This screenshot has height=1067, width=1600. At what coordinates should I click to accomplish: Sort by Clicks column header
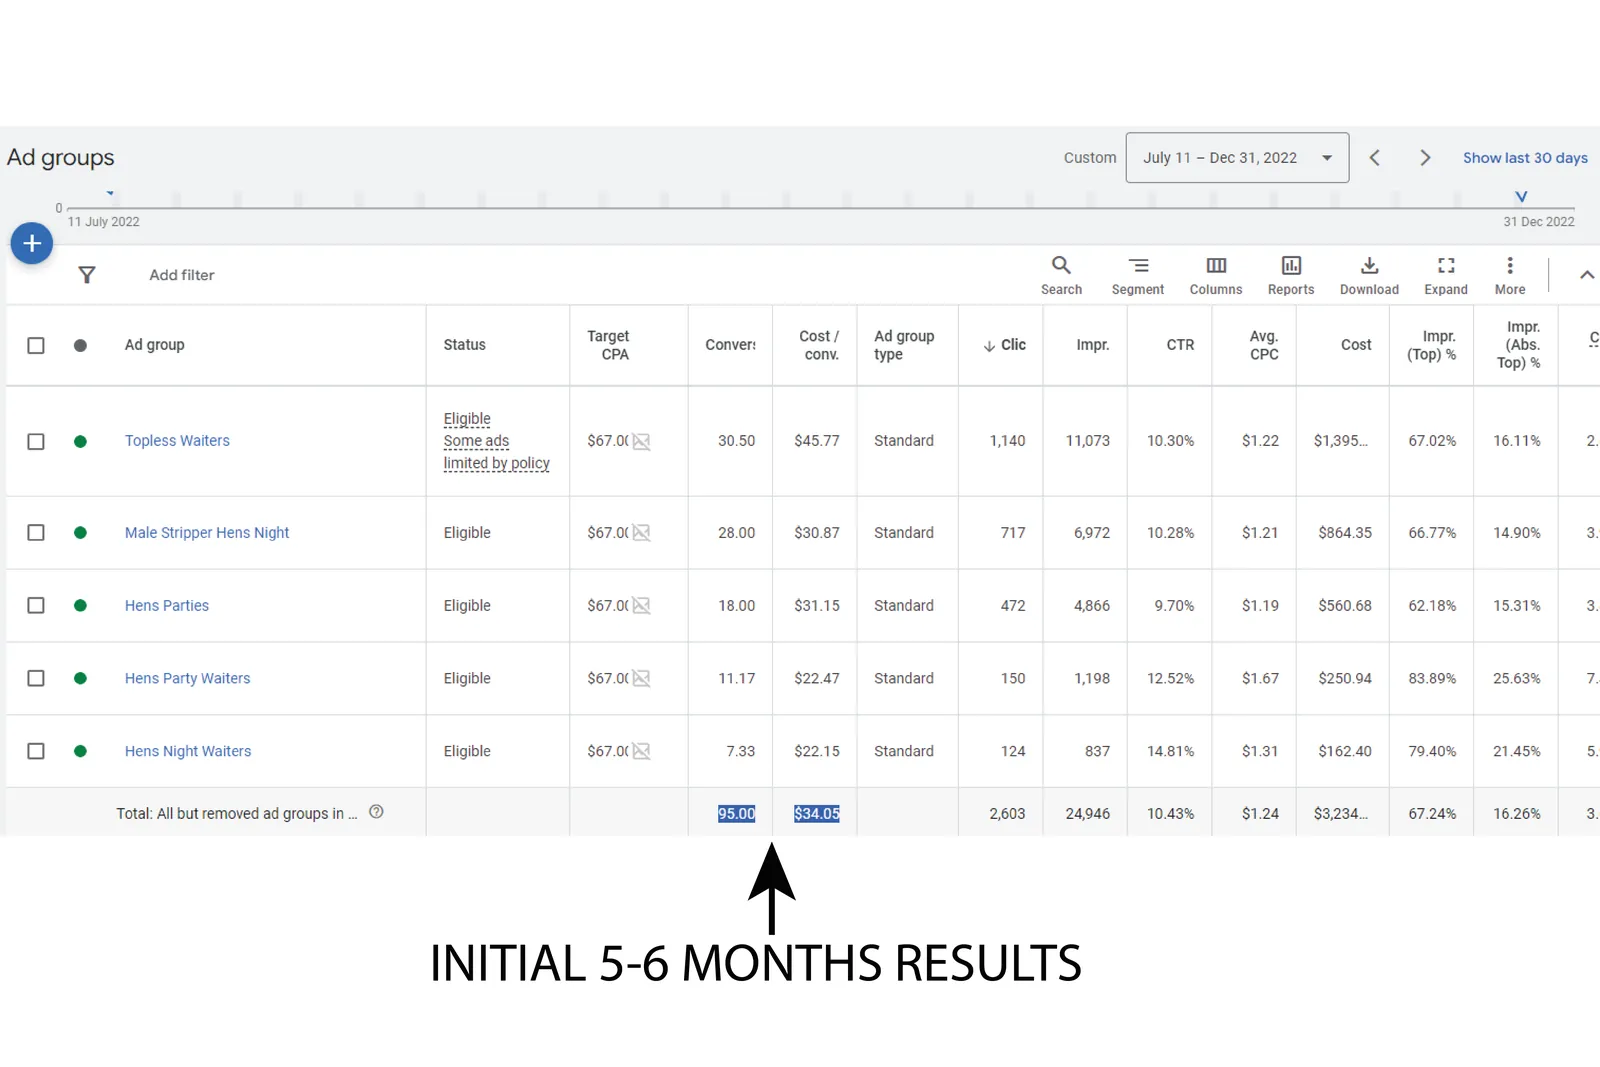click(1005, 345)
